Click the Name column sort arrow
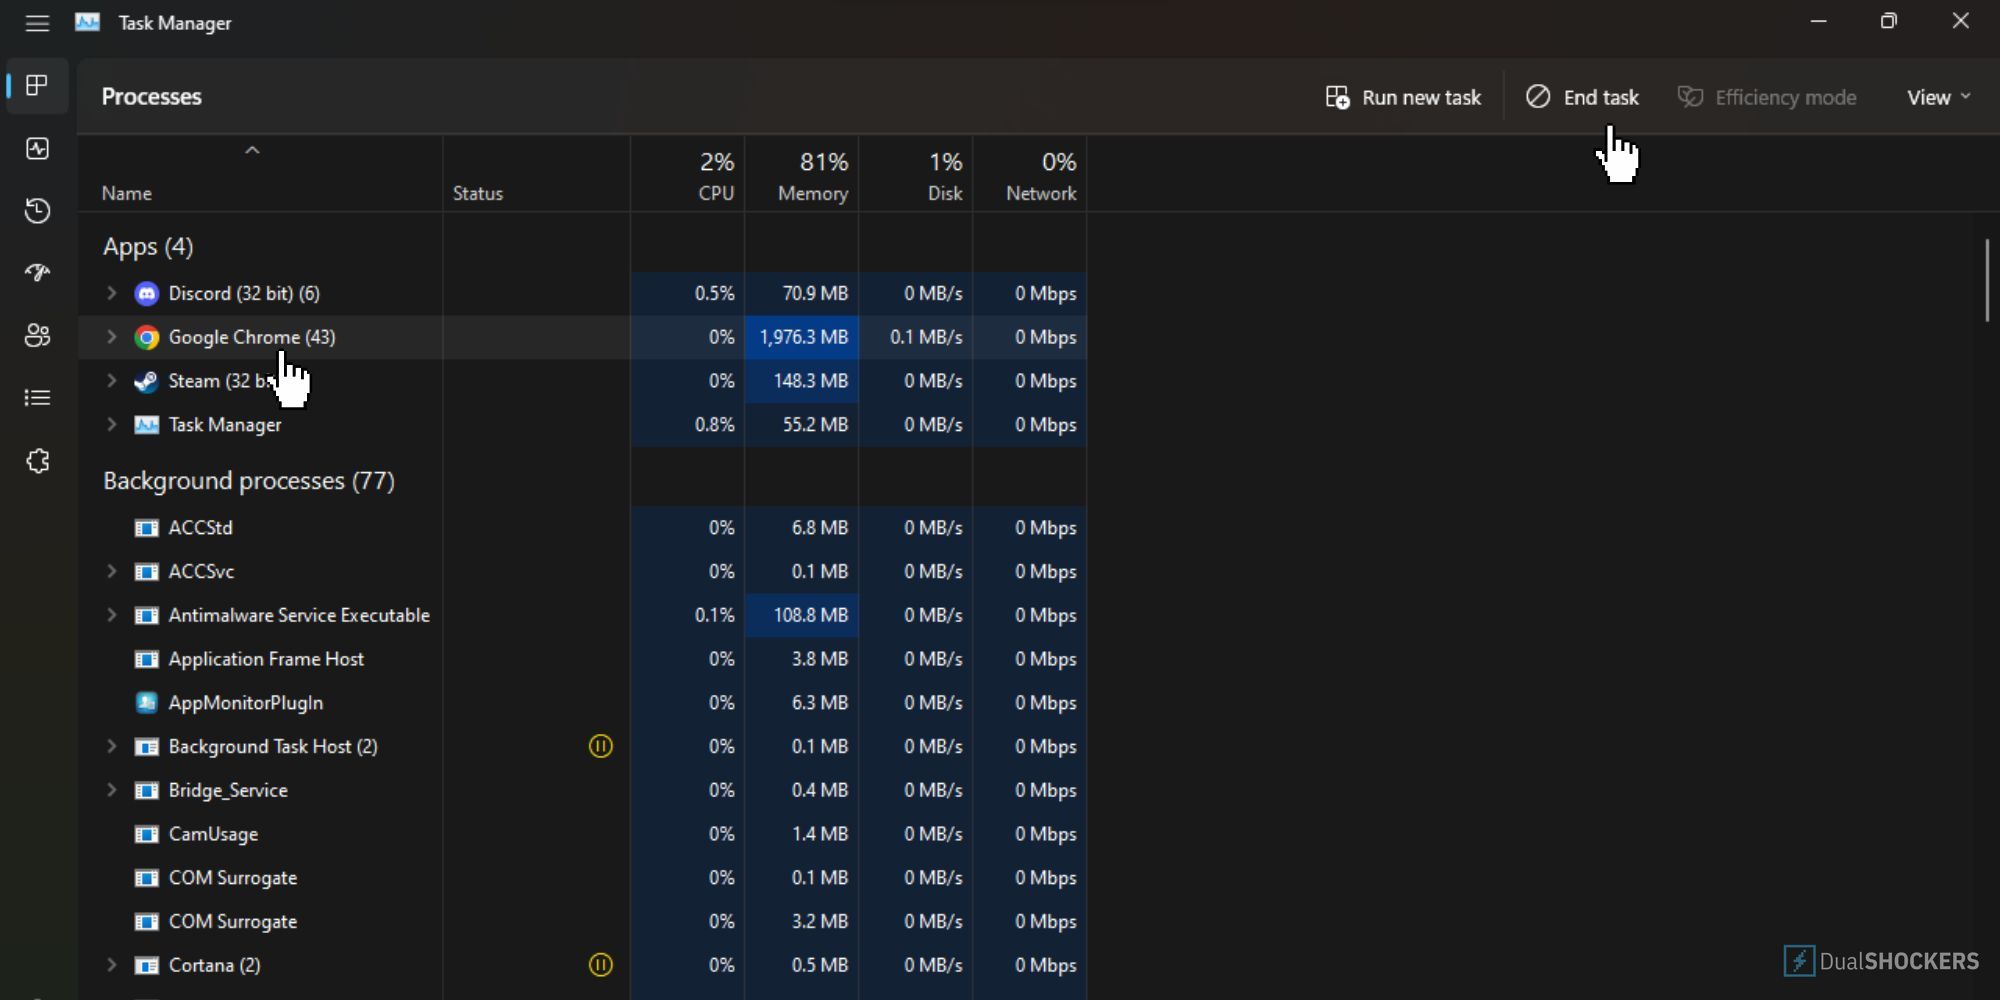 [x=252, y=150]
